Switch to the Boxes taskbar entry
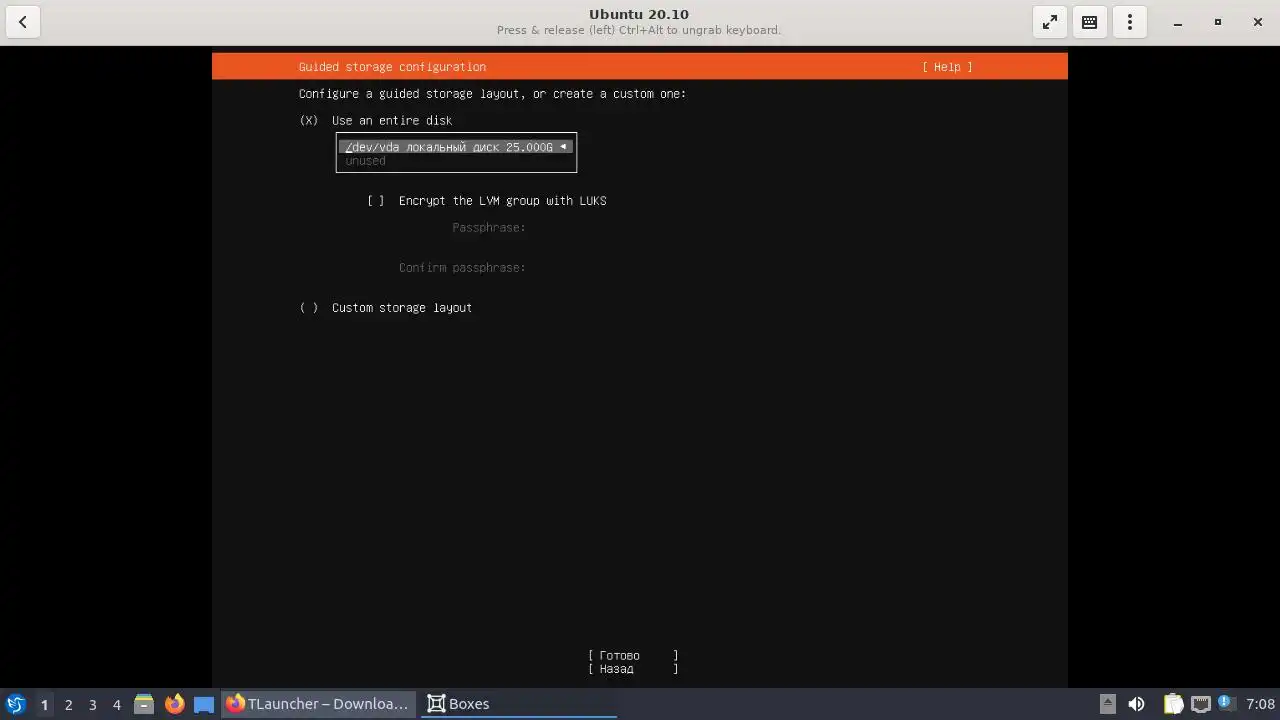 [x=518, y=704]
